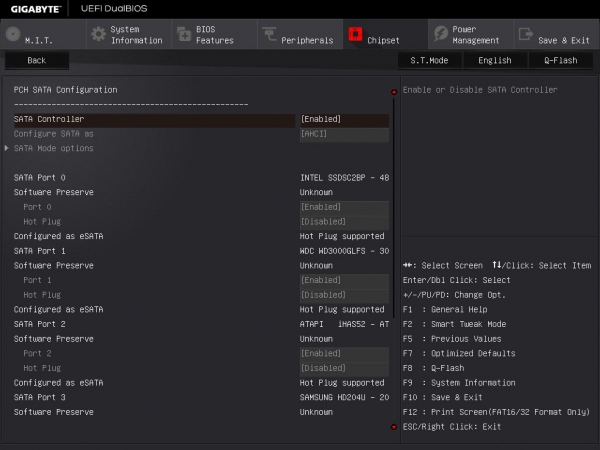Click the PCH SATA Configuration heading

click(65, 90)
